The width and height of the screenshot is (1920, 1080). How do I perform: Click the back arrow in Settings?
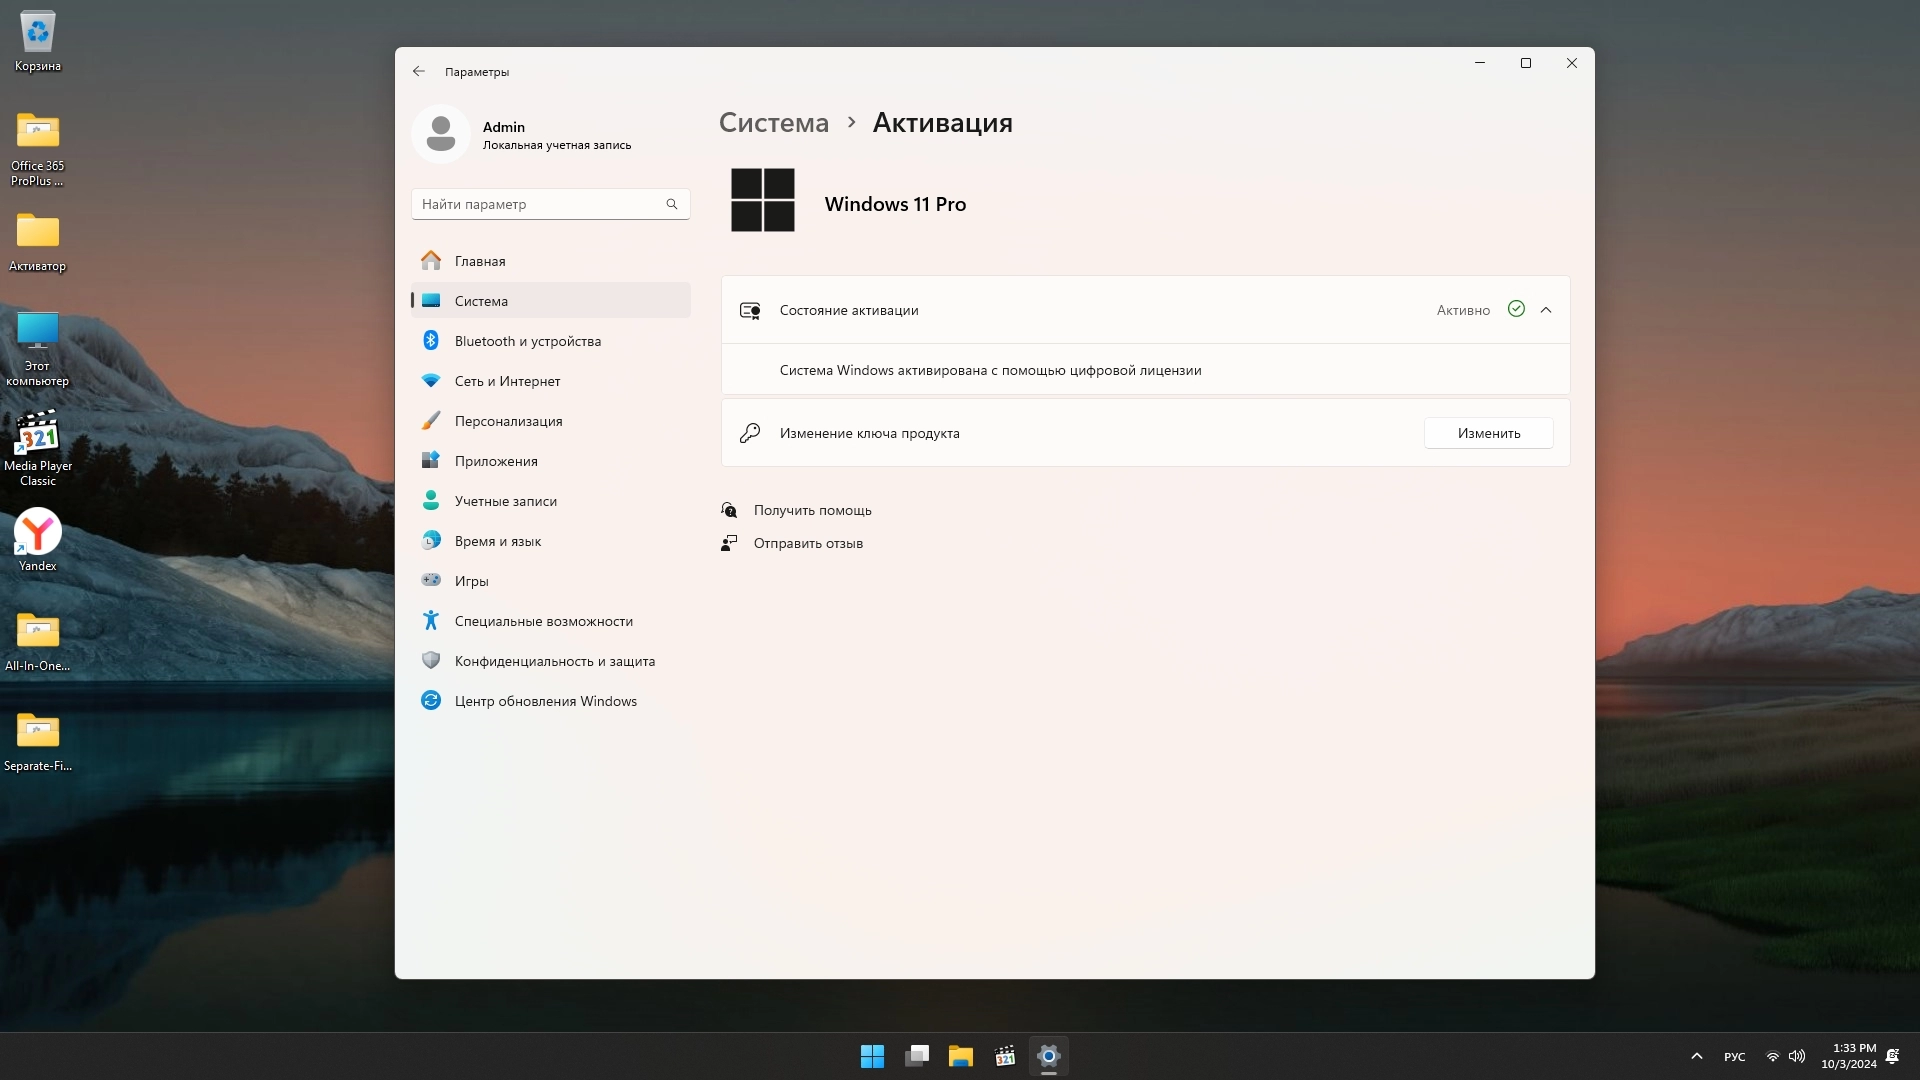[418, 71]
